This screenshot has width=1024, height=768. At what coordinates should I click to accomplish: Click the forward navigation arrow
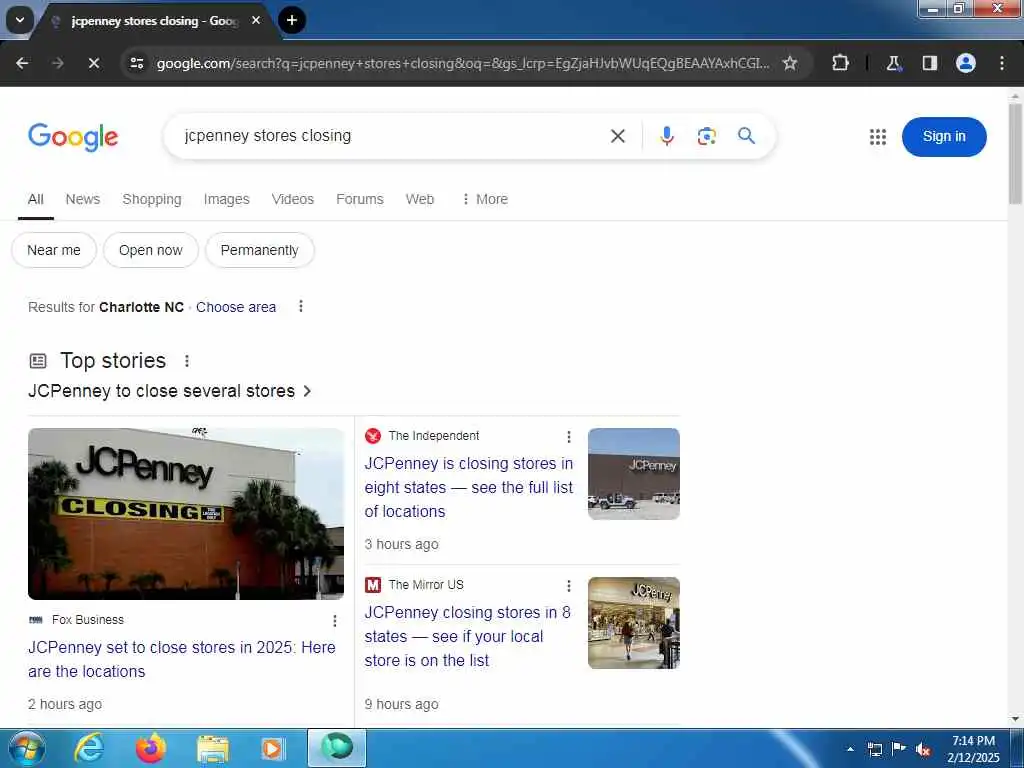(x=58, y=63)
